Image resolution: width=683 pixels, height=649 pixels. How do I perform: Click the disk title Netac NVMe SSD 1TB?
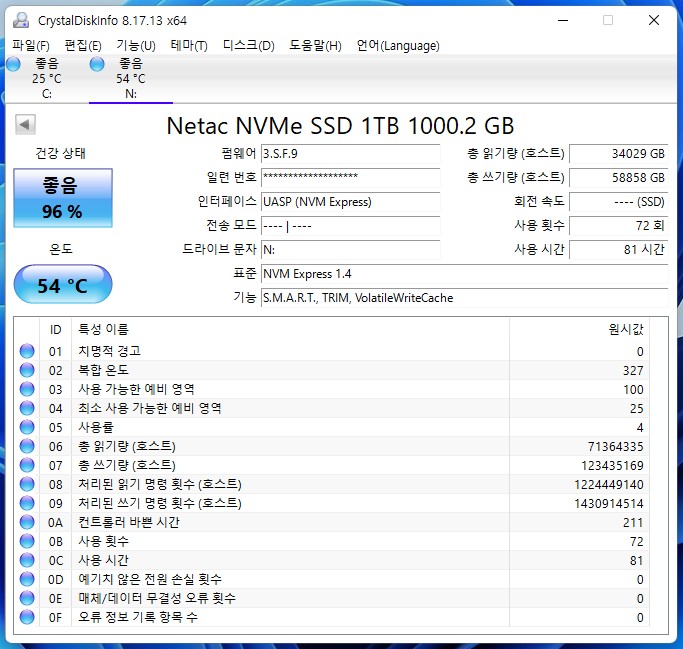coord(340,126)
